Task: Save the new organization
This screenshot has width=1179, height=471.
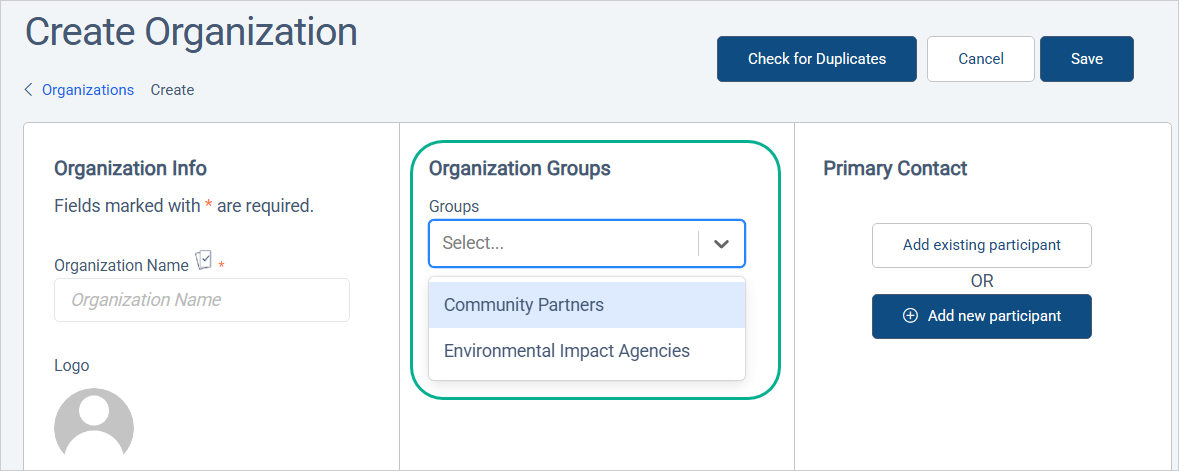Action: pos(1086,59)
